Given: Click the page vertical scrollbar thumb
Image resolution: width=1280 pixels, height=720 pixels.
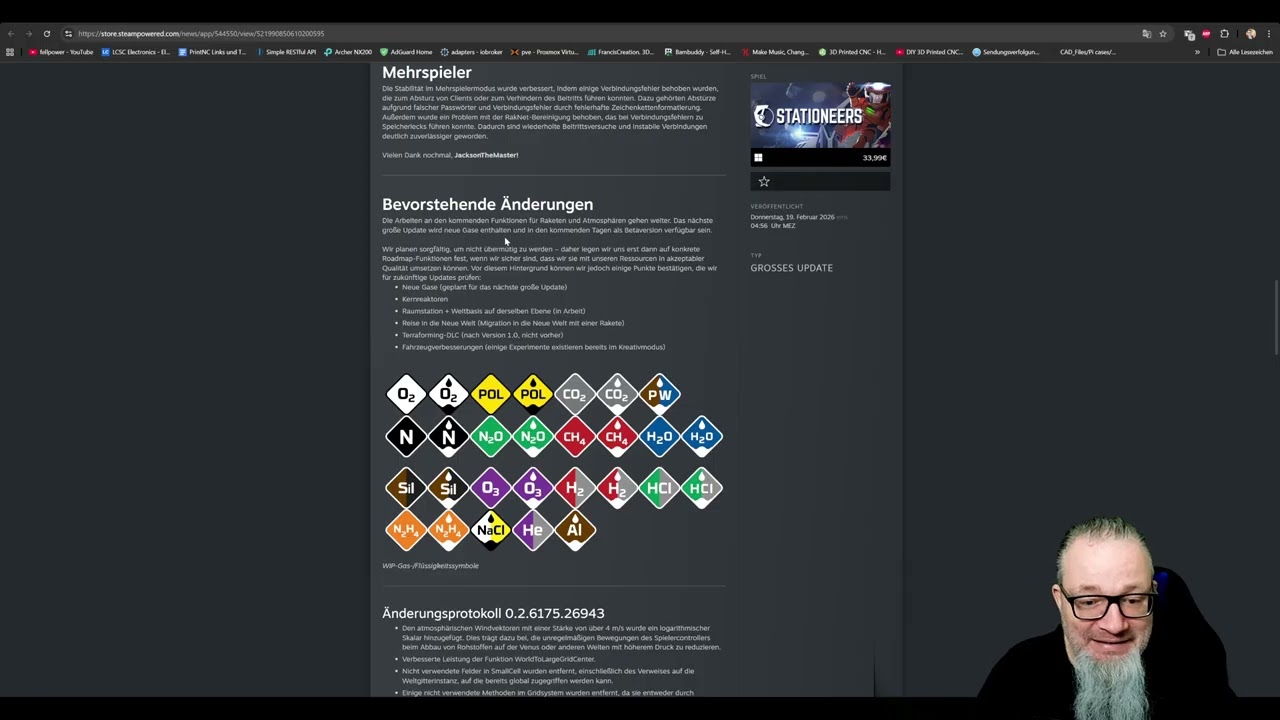Looking at the screenshot, I should click(x=1276, y=317).
